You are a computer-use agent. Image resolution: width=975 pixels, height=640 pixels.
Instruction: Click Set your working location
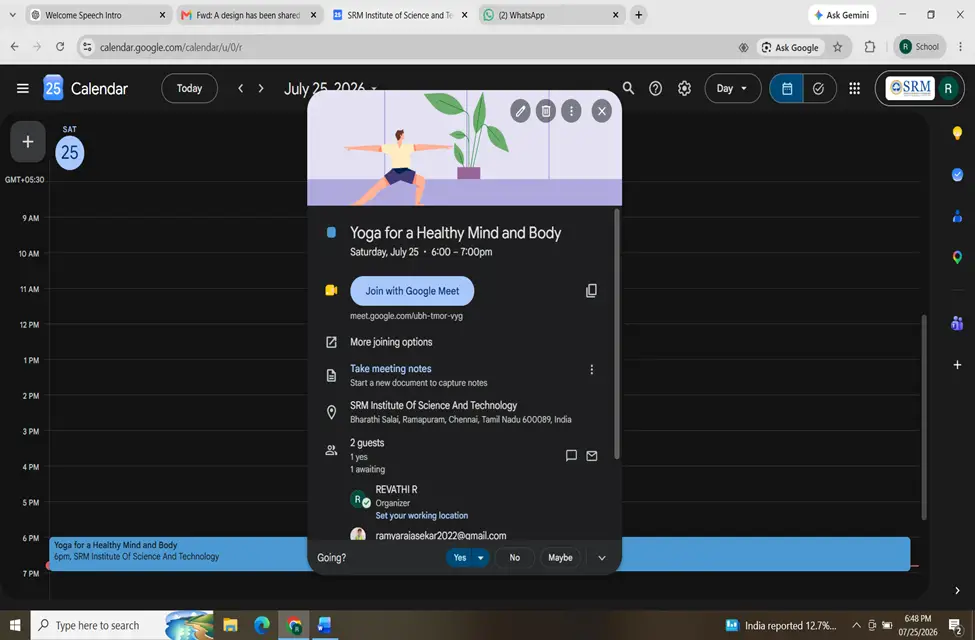pos(422,516)
